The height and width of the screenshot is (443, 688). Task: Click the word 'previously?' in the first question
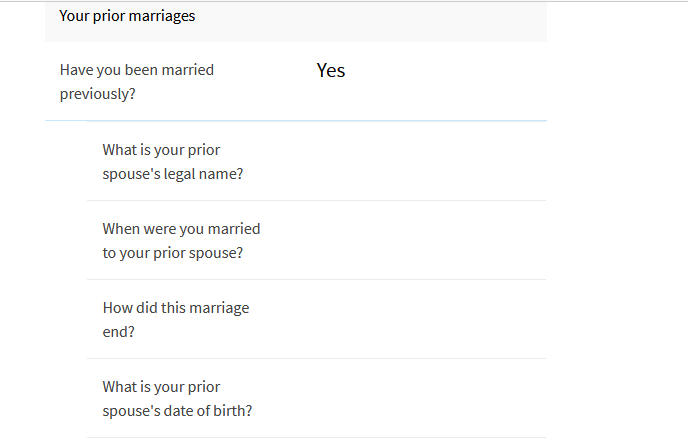pyautogui.click(x=97, y=94)
